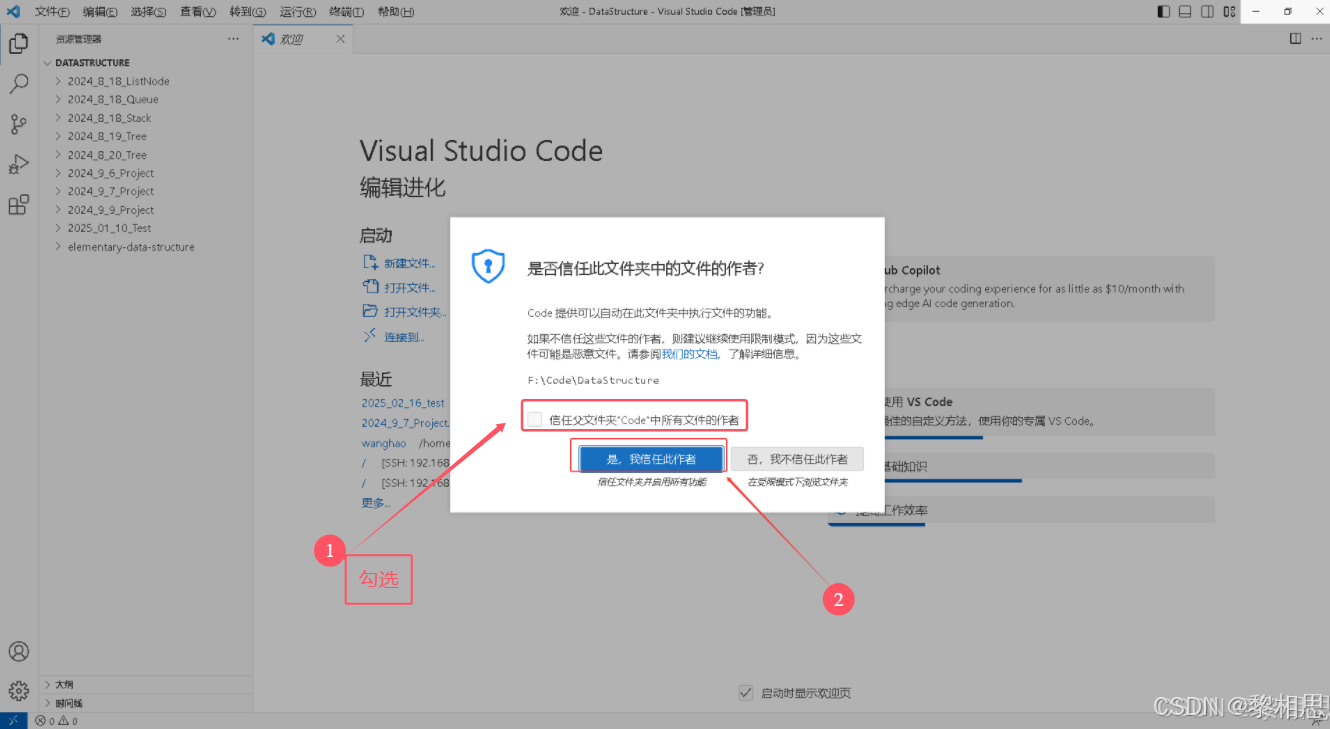The width and height of the screenshot is (1330, 729).
Task: Open errors and warnings count in status bar
Action: click(x=56, y=721)
